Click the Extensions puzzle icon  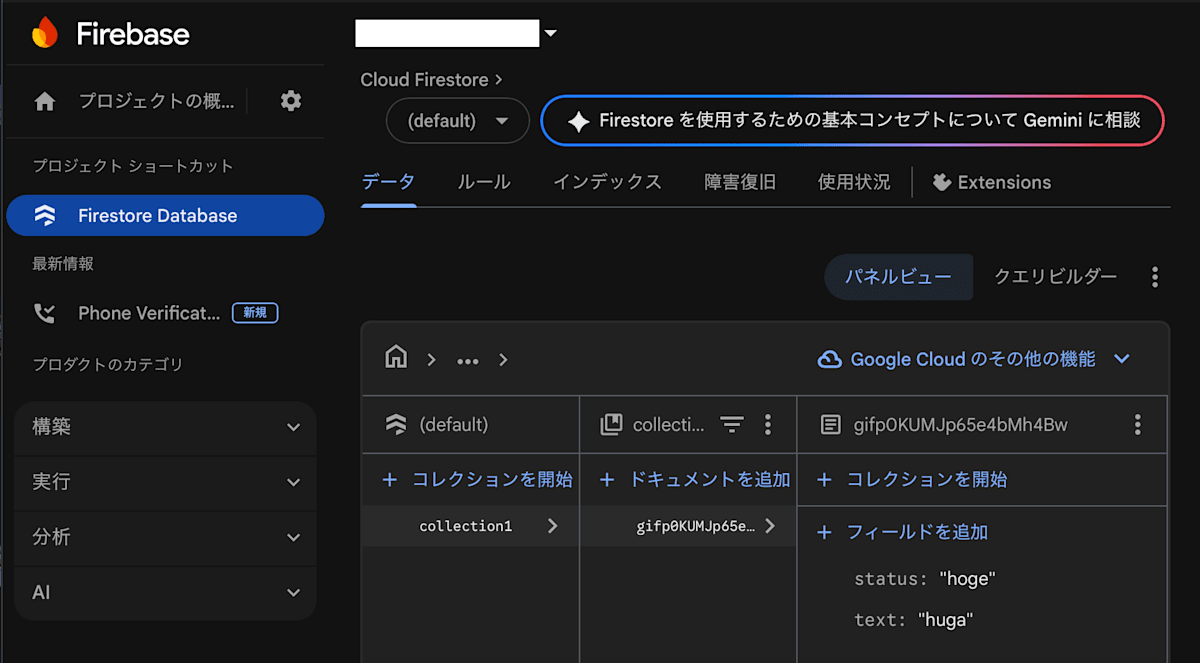940,182
